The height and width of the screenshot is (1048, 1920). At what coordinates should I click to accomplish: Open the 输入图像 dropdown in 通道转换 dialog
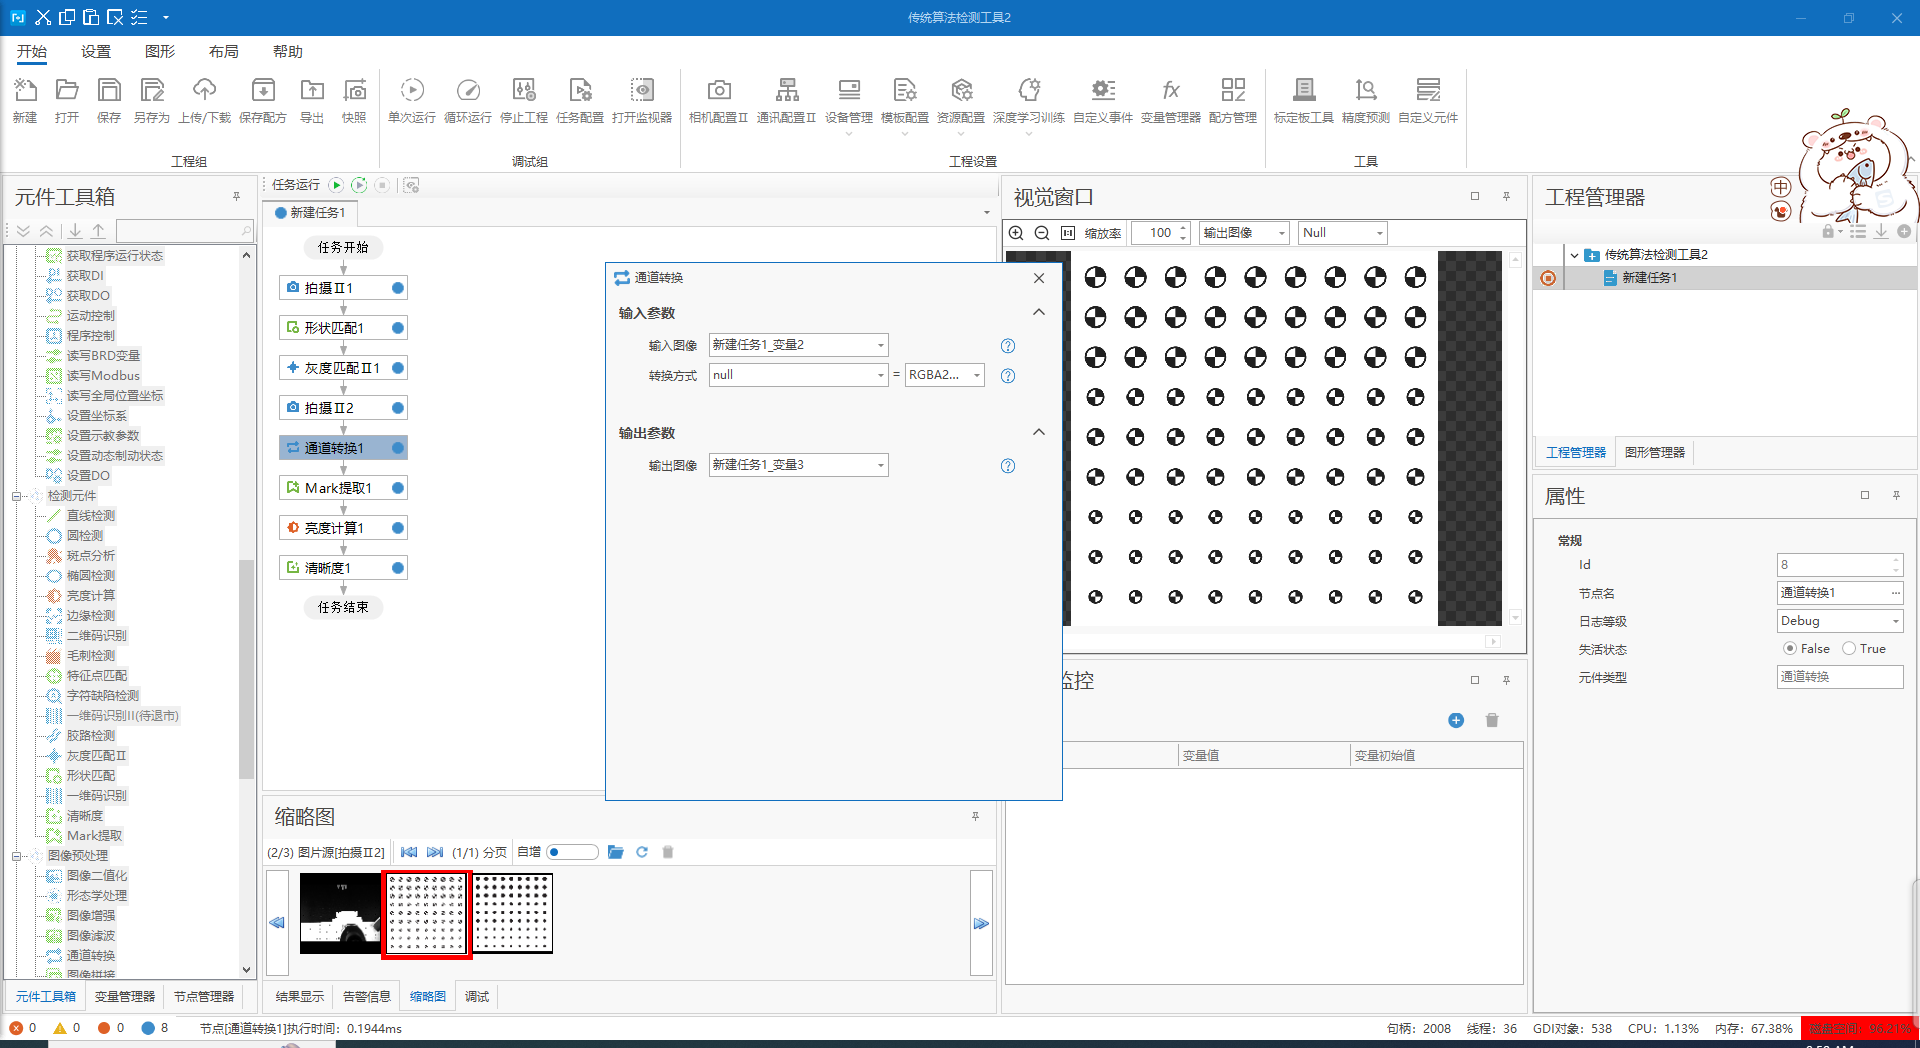click(x=798, y=345)
